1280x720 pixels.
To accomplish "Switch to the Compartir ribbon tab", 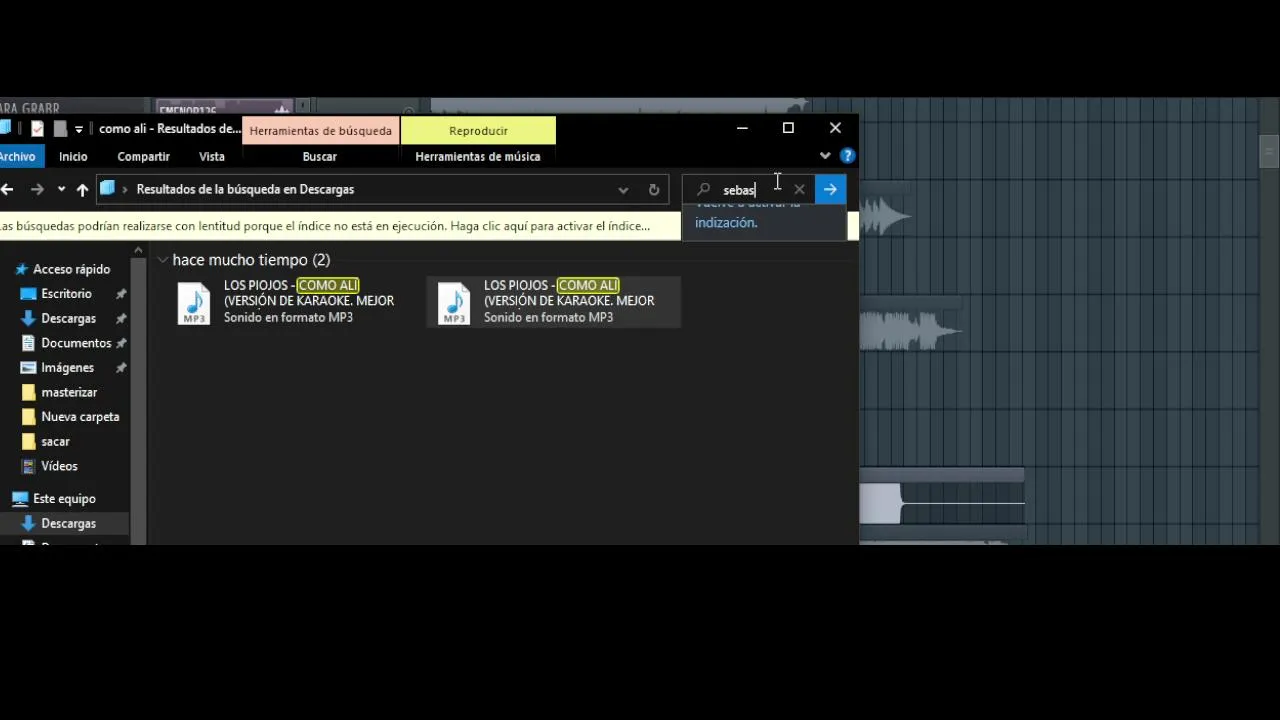I will (x=143, y=156).
